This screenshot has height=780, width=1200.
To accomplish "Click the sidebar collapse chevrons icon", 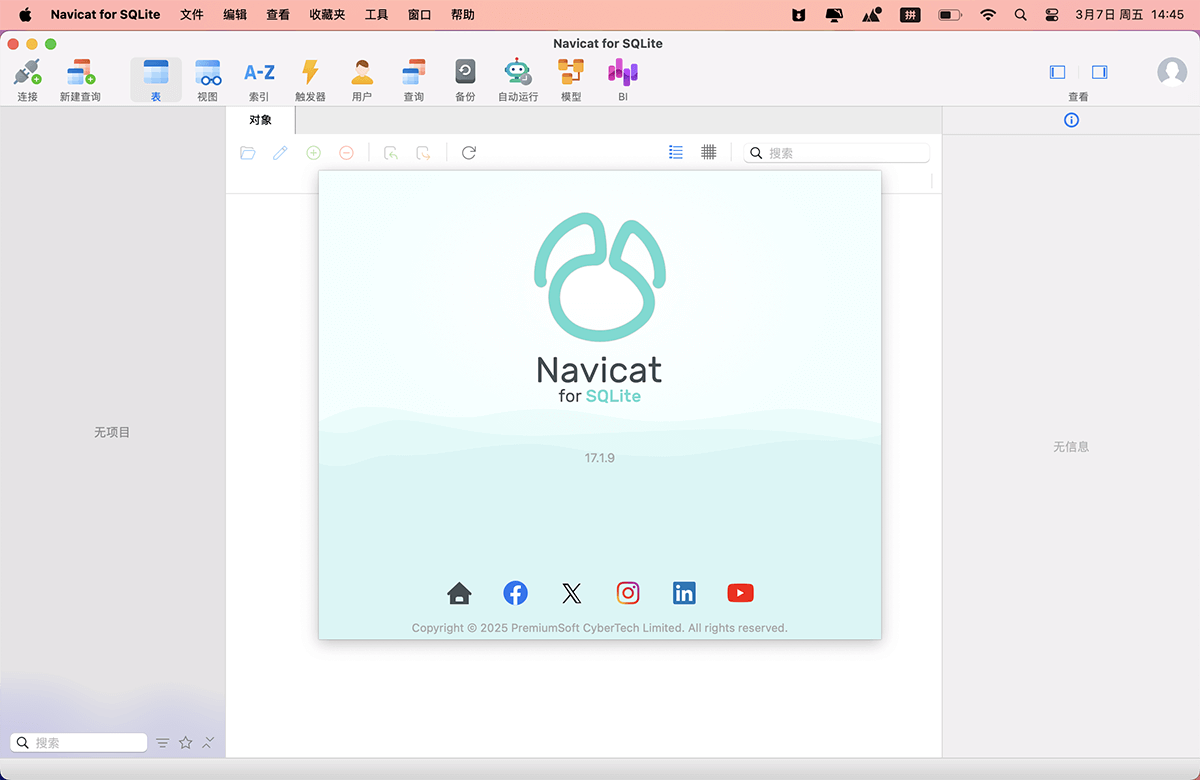I will [208, 743].
